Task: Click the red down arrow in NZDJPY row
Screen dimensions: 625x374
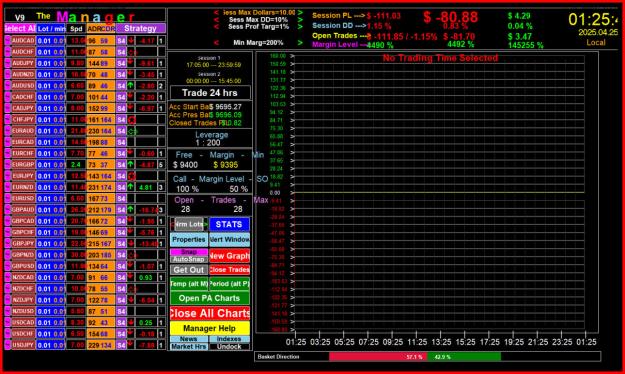Action: click(131, 299)
